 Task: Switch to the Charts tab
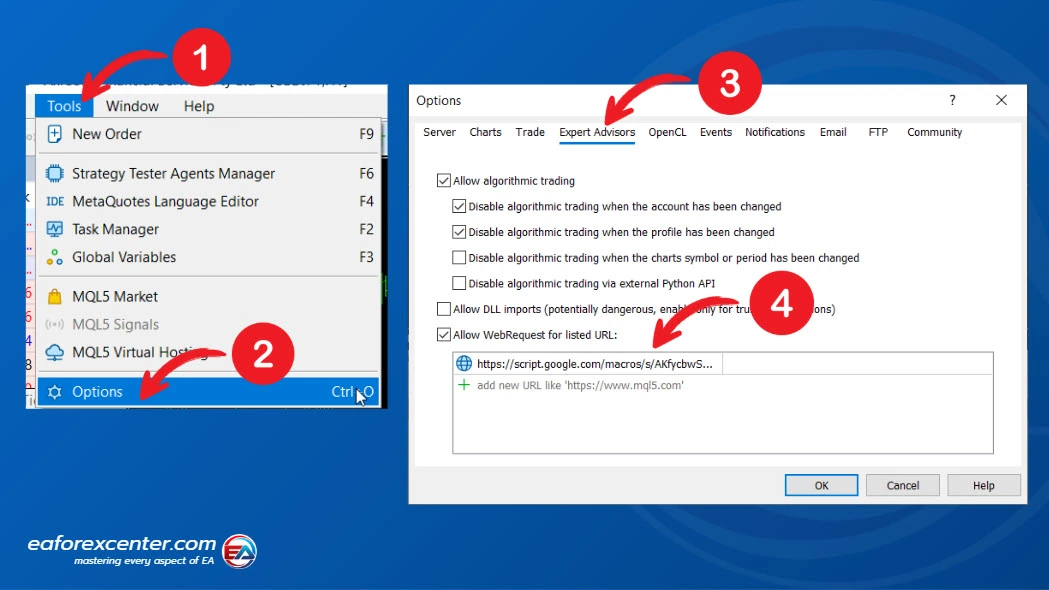(486, 132)
